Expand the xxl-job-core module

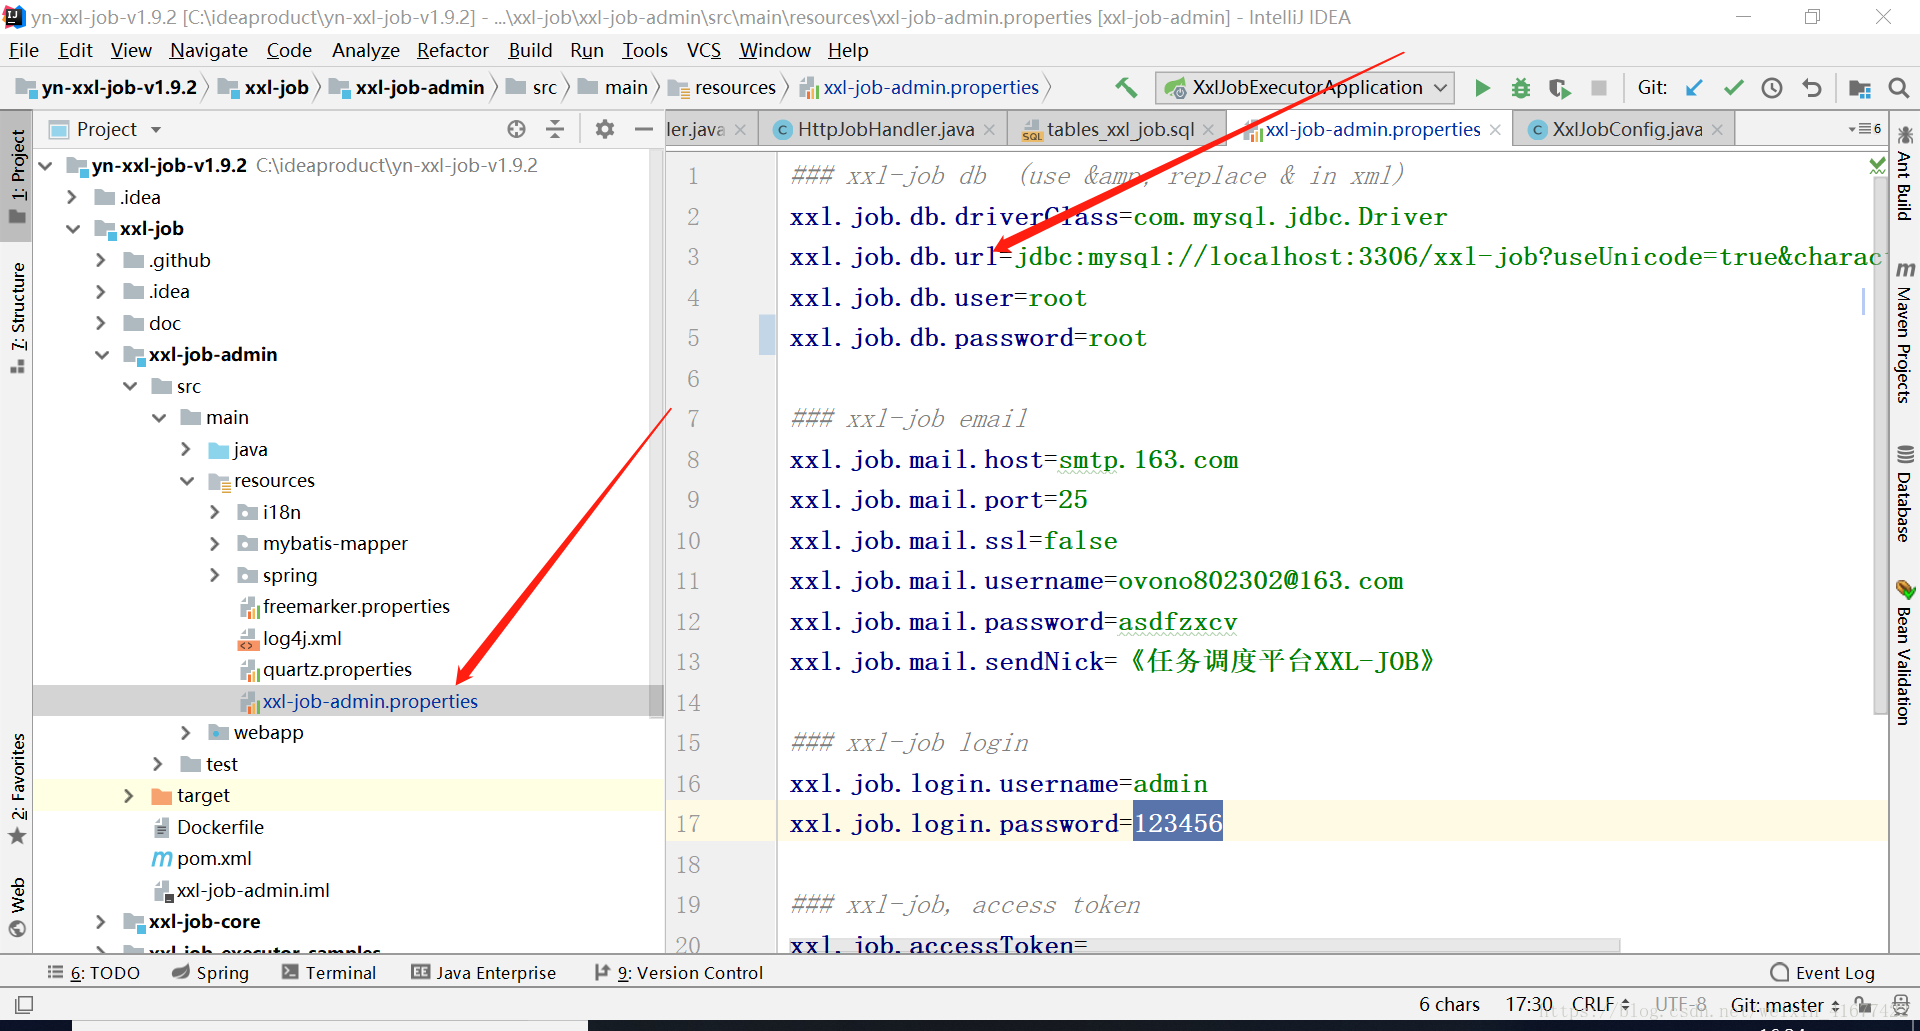pos(101,922)
